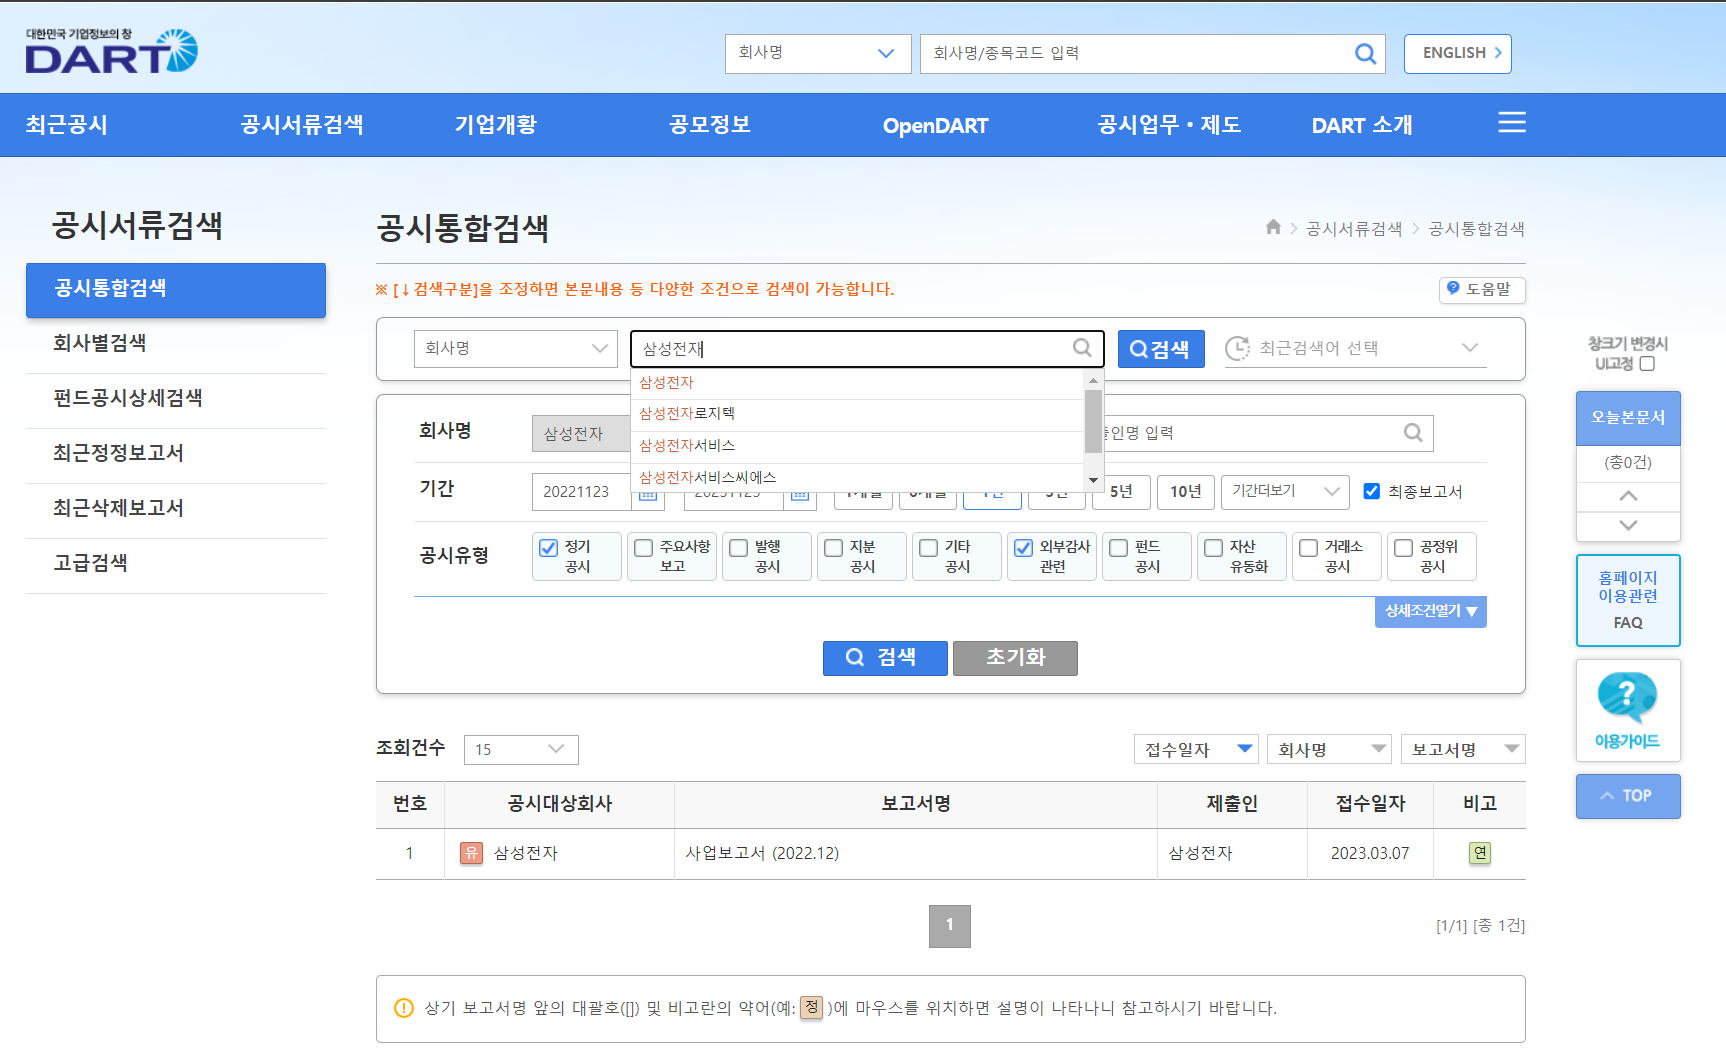The image size is (1726, 1063).
Task: Open the 홈페이지 이용관련 FAQ box
Action: [x=1628, y=600]
